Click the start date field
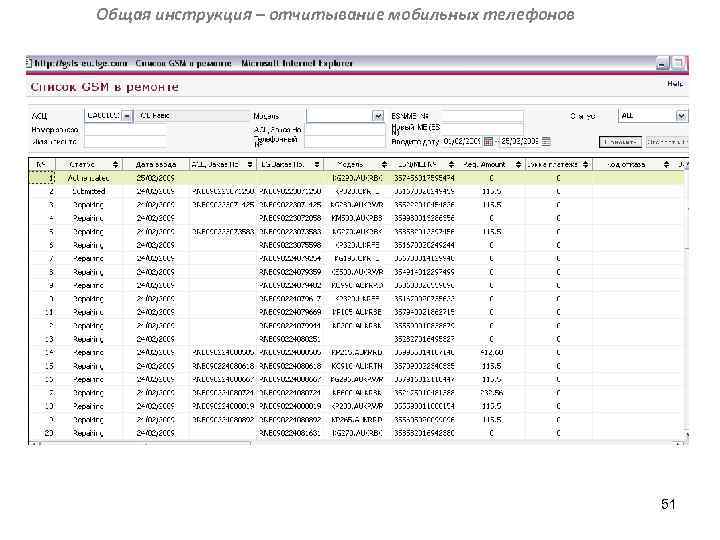Screen dimensions: 720x540 tap(462, 141)
